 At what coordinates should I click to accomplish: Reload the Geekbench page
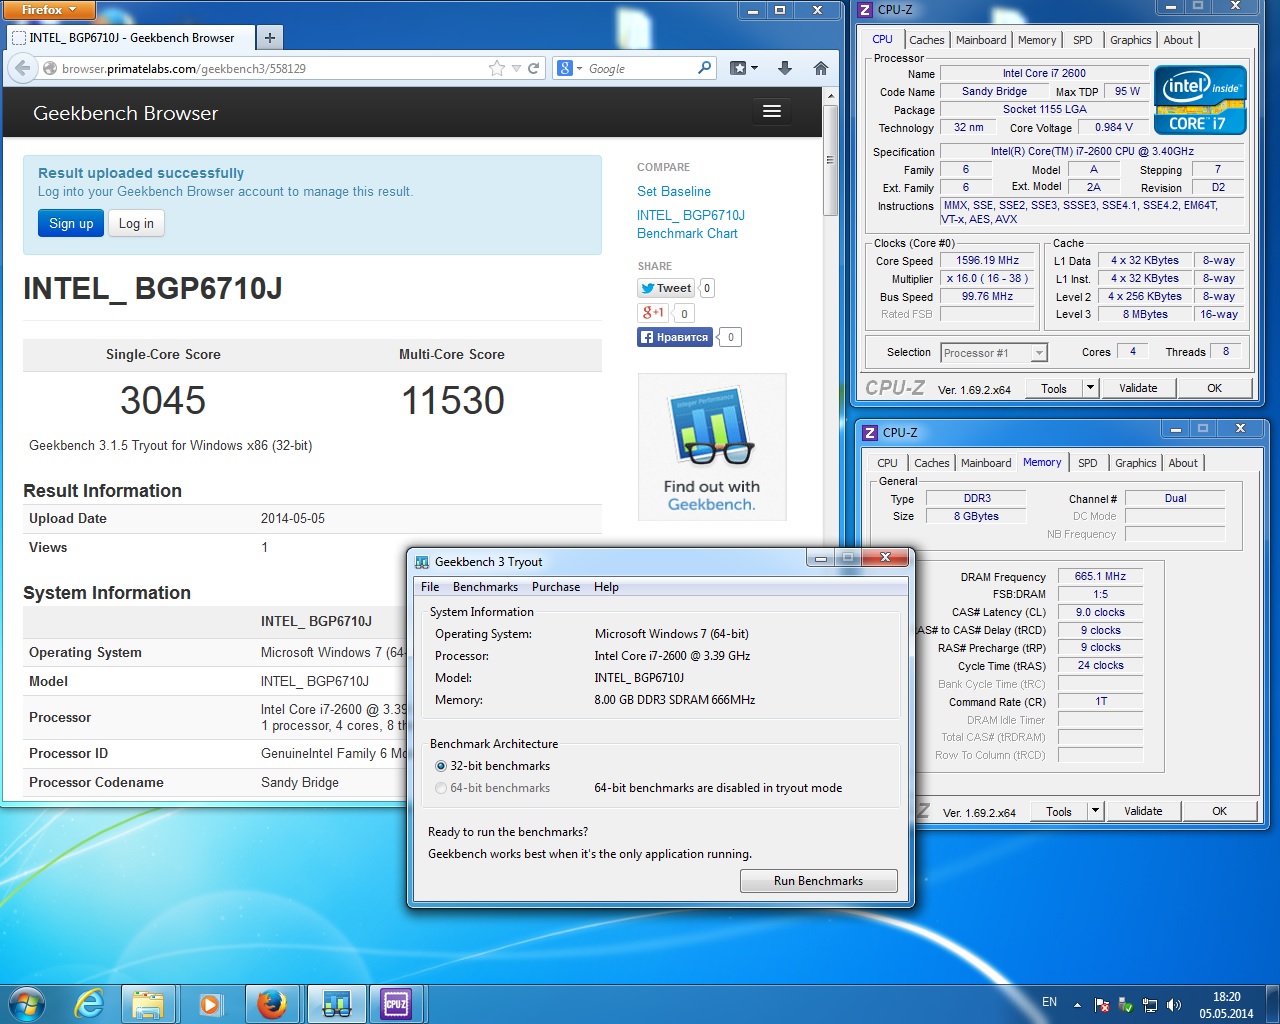click(x=534, y=68)
